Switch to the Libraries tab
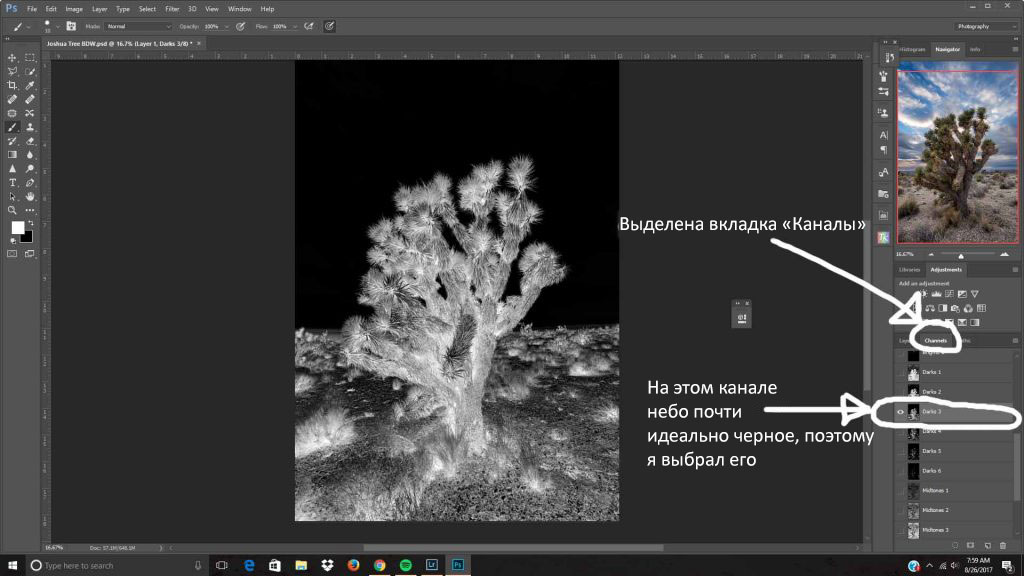Screen dimensions: 1024x576 click(910, 270)
